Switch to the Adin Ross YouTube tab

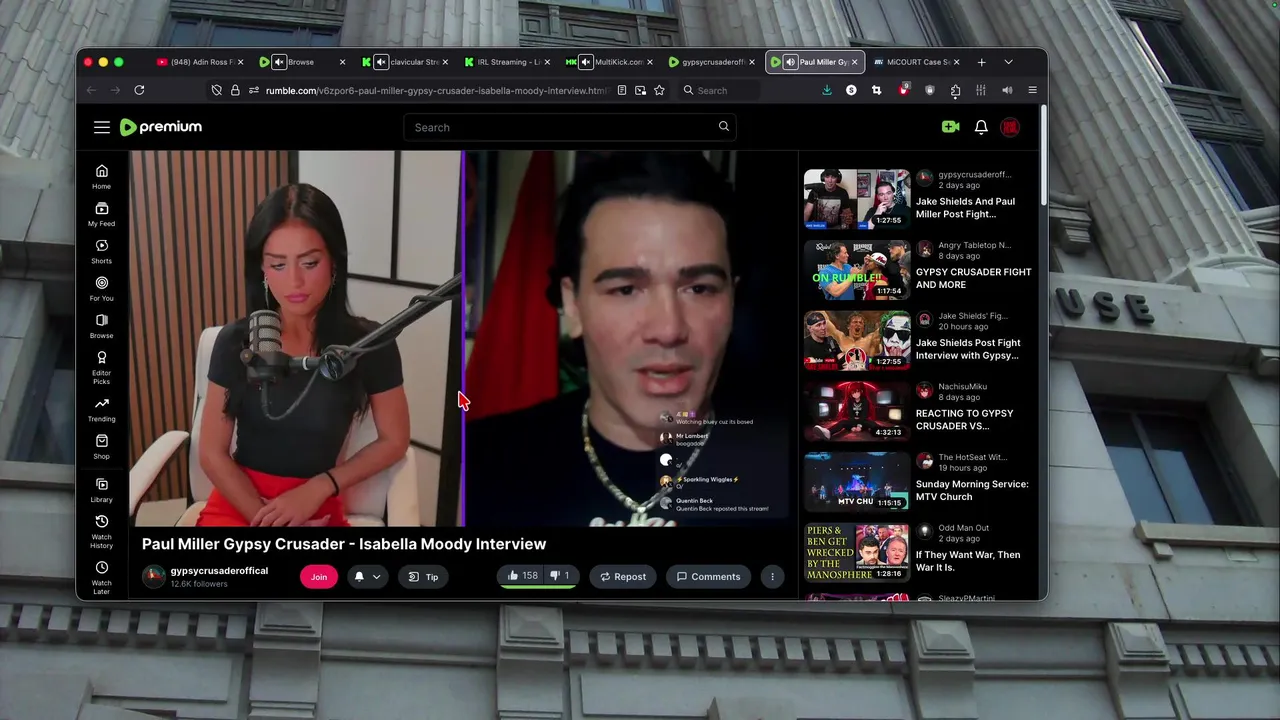pyautogui.click(x=200, y=62)
